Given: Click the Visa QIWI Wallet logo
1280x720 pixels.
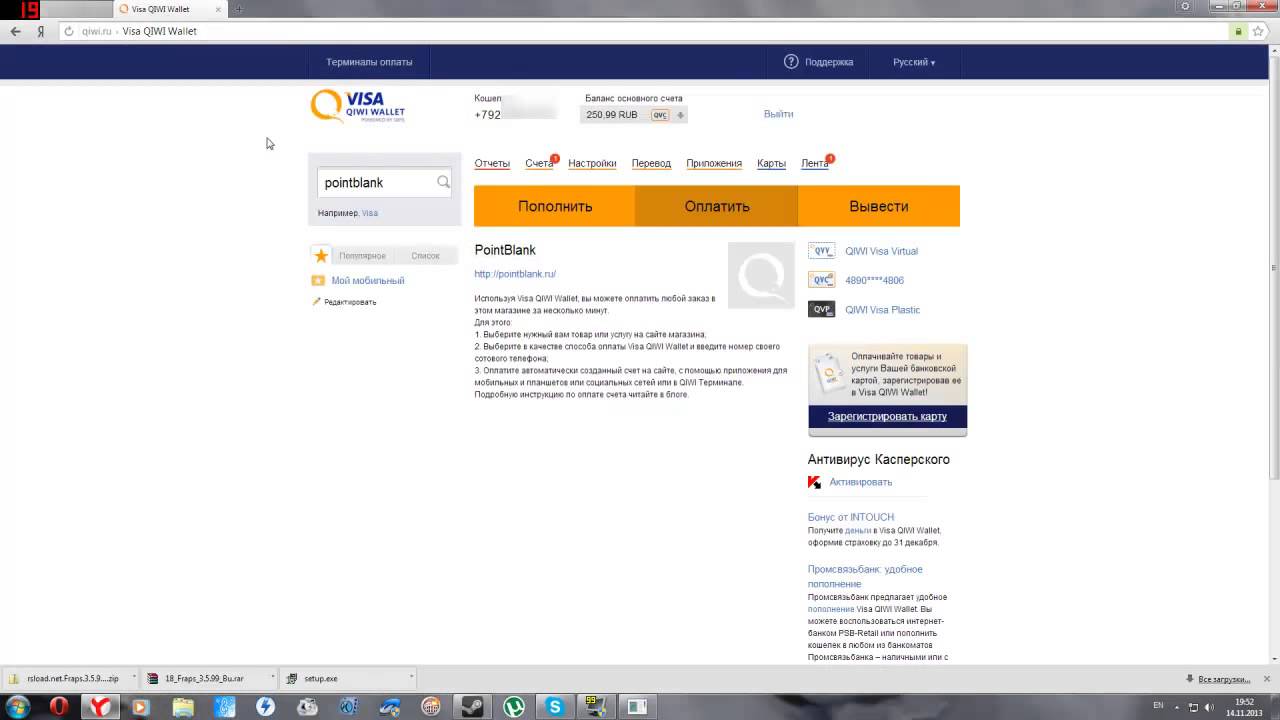Looking at the screenshot, I should 358,106.
